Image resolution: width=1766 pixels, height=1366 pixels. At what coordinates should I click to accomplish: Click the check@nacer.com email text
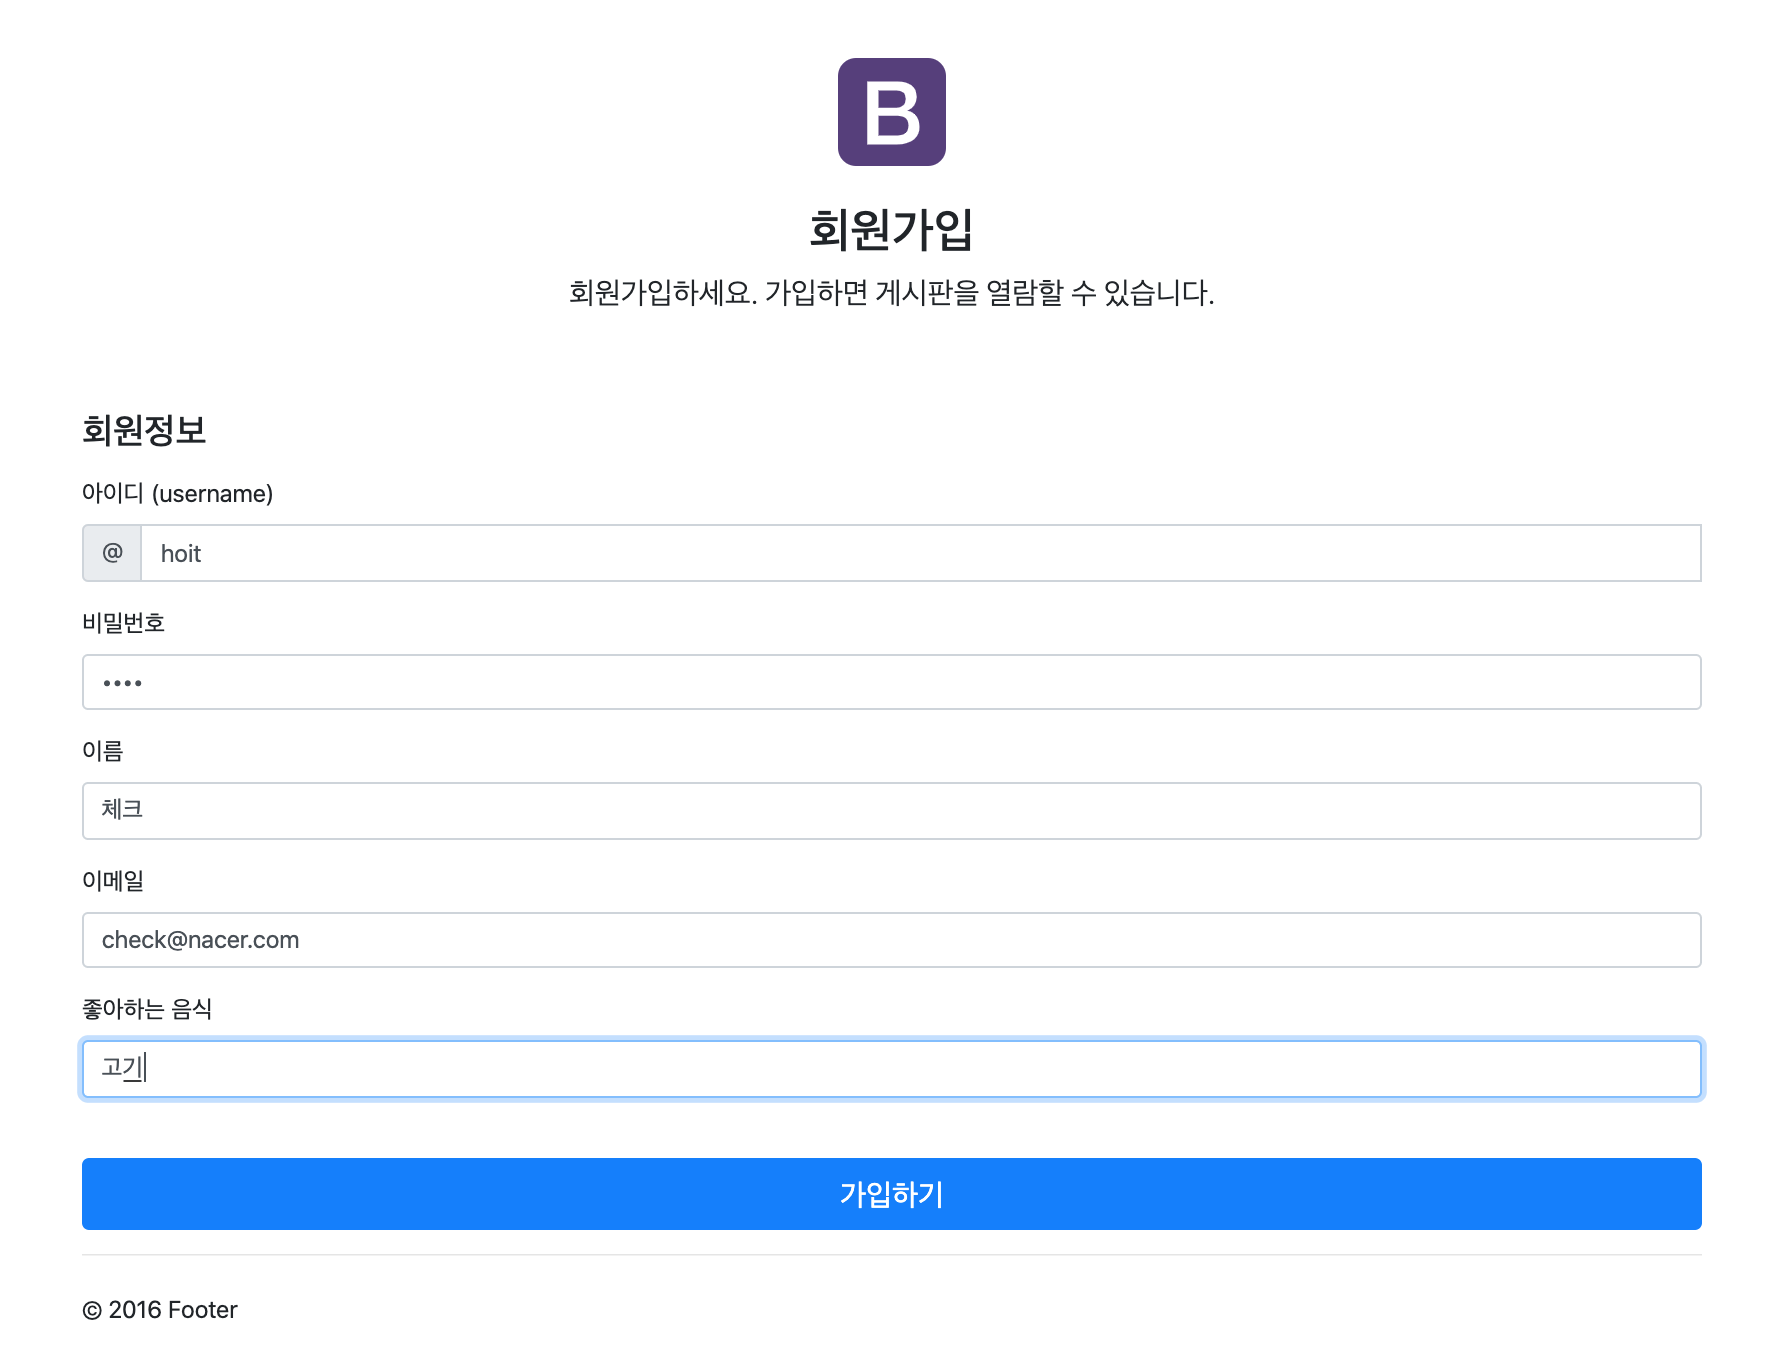coord(201,940)
